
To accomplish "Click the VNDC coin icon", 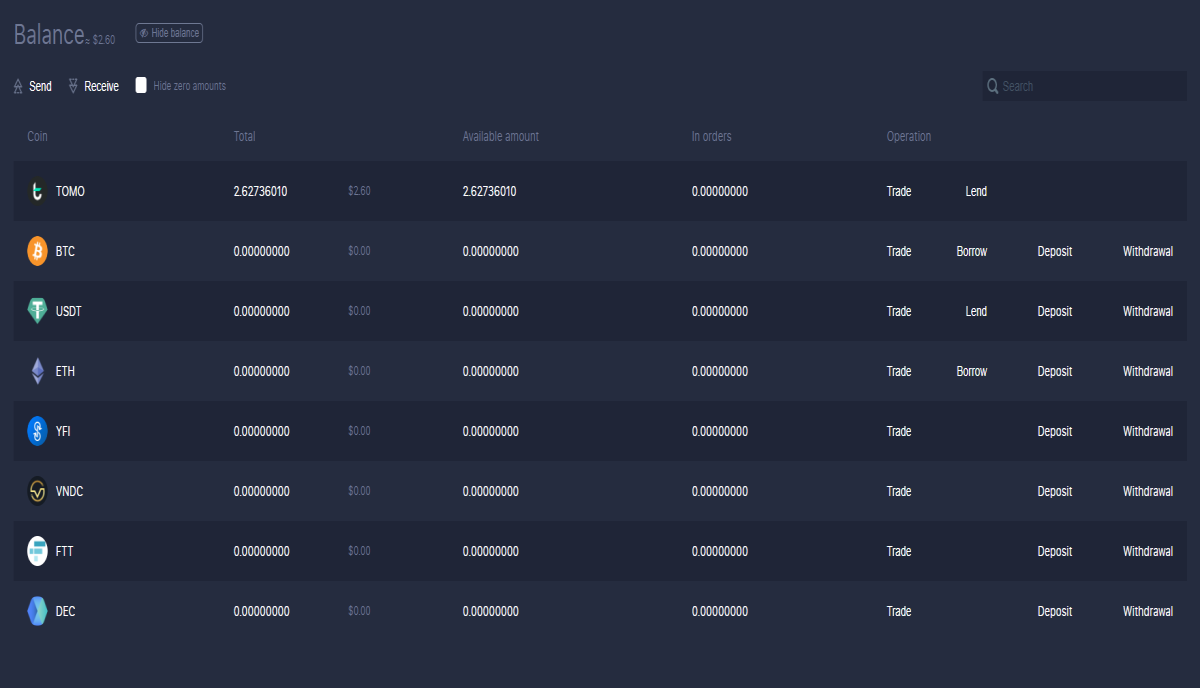I will 37,491.
